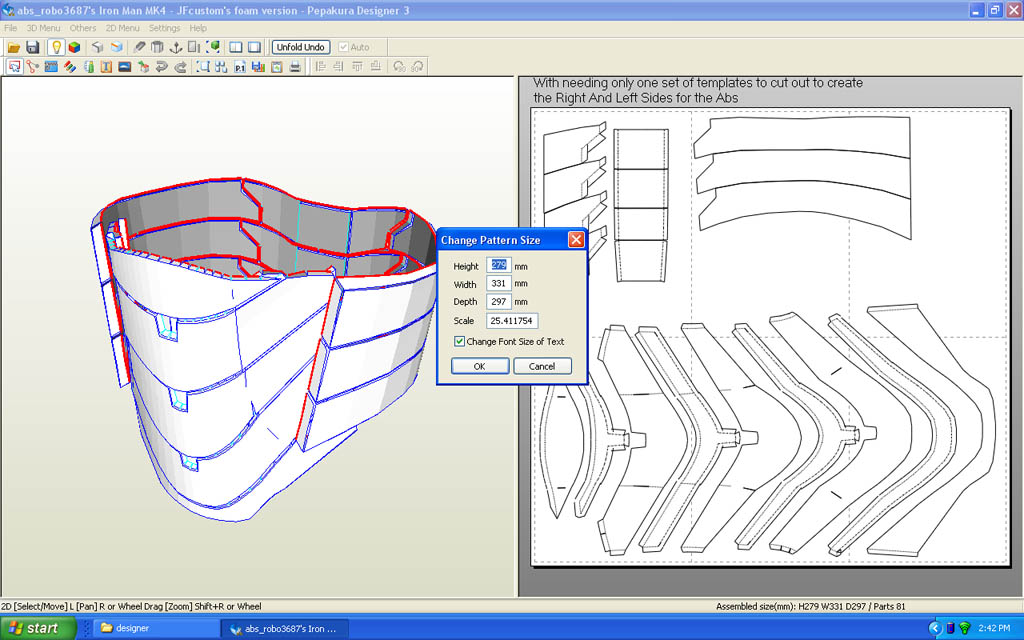Viewport: 1024px width, 640px height.
Task: Open the Help menu
Action: click(x=198, y=28)
